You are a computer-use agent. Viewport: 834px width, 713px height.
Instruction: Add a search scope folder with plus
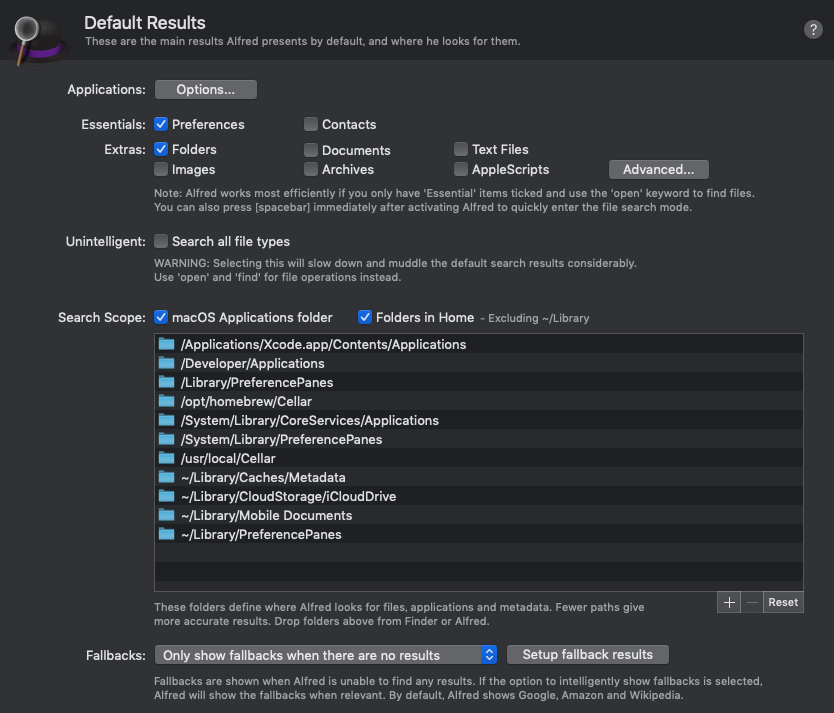click(729, 602)
